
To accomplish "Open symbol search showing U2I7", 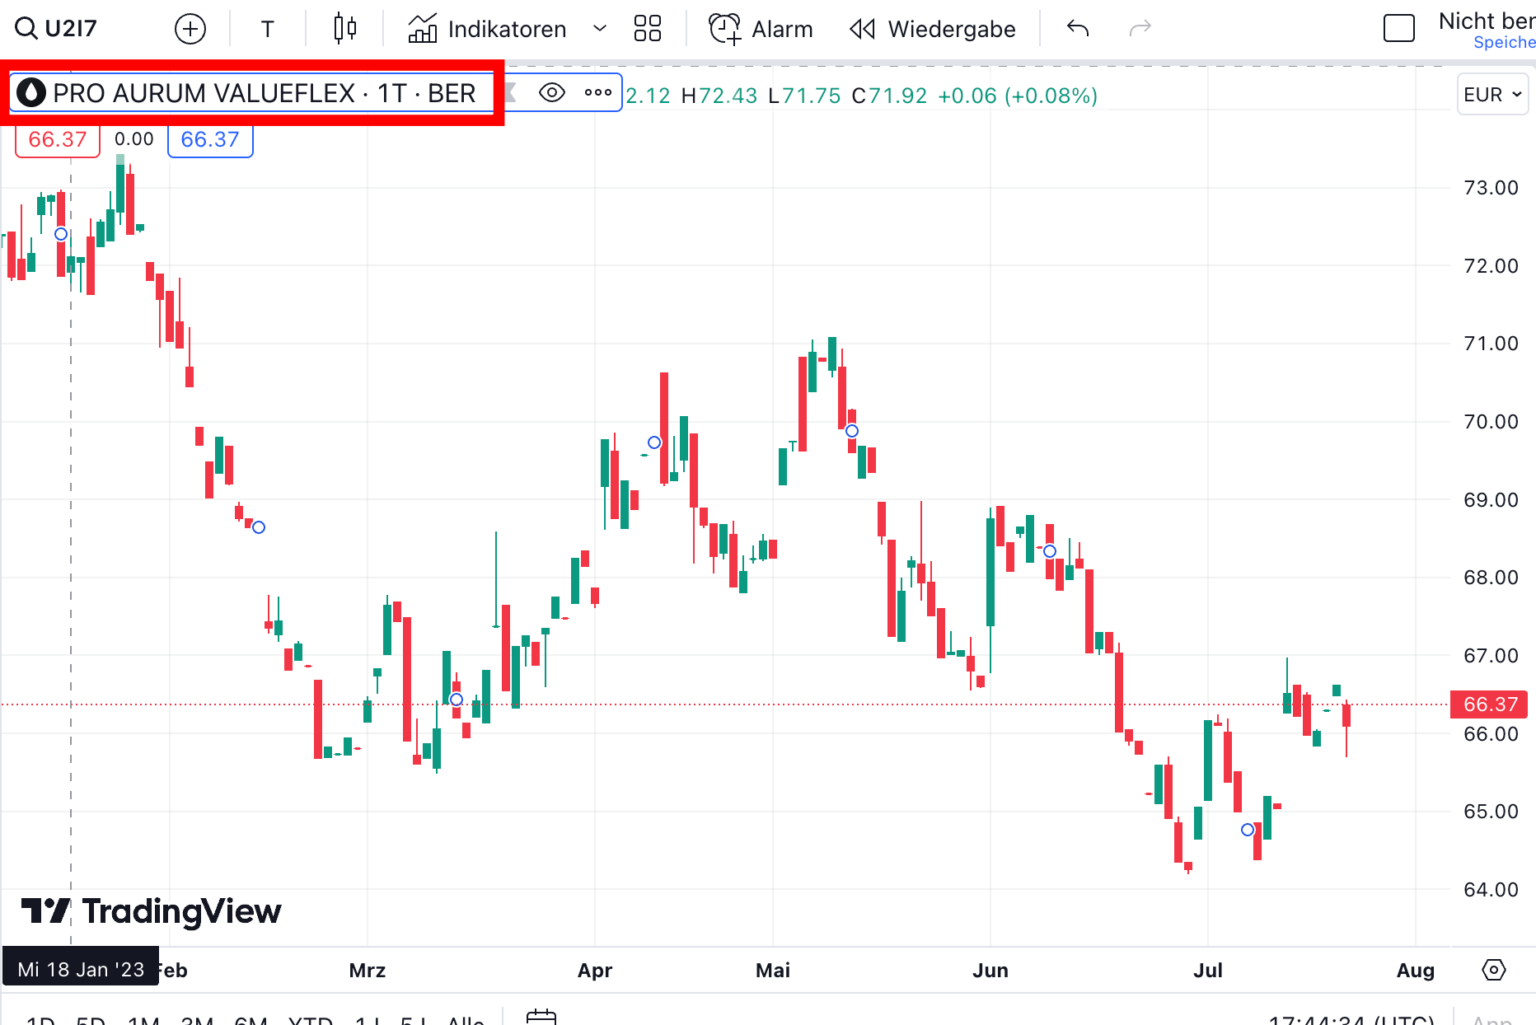I will click(57, 28).
